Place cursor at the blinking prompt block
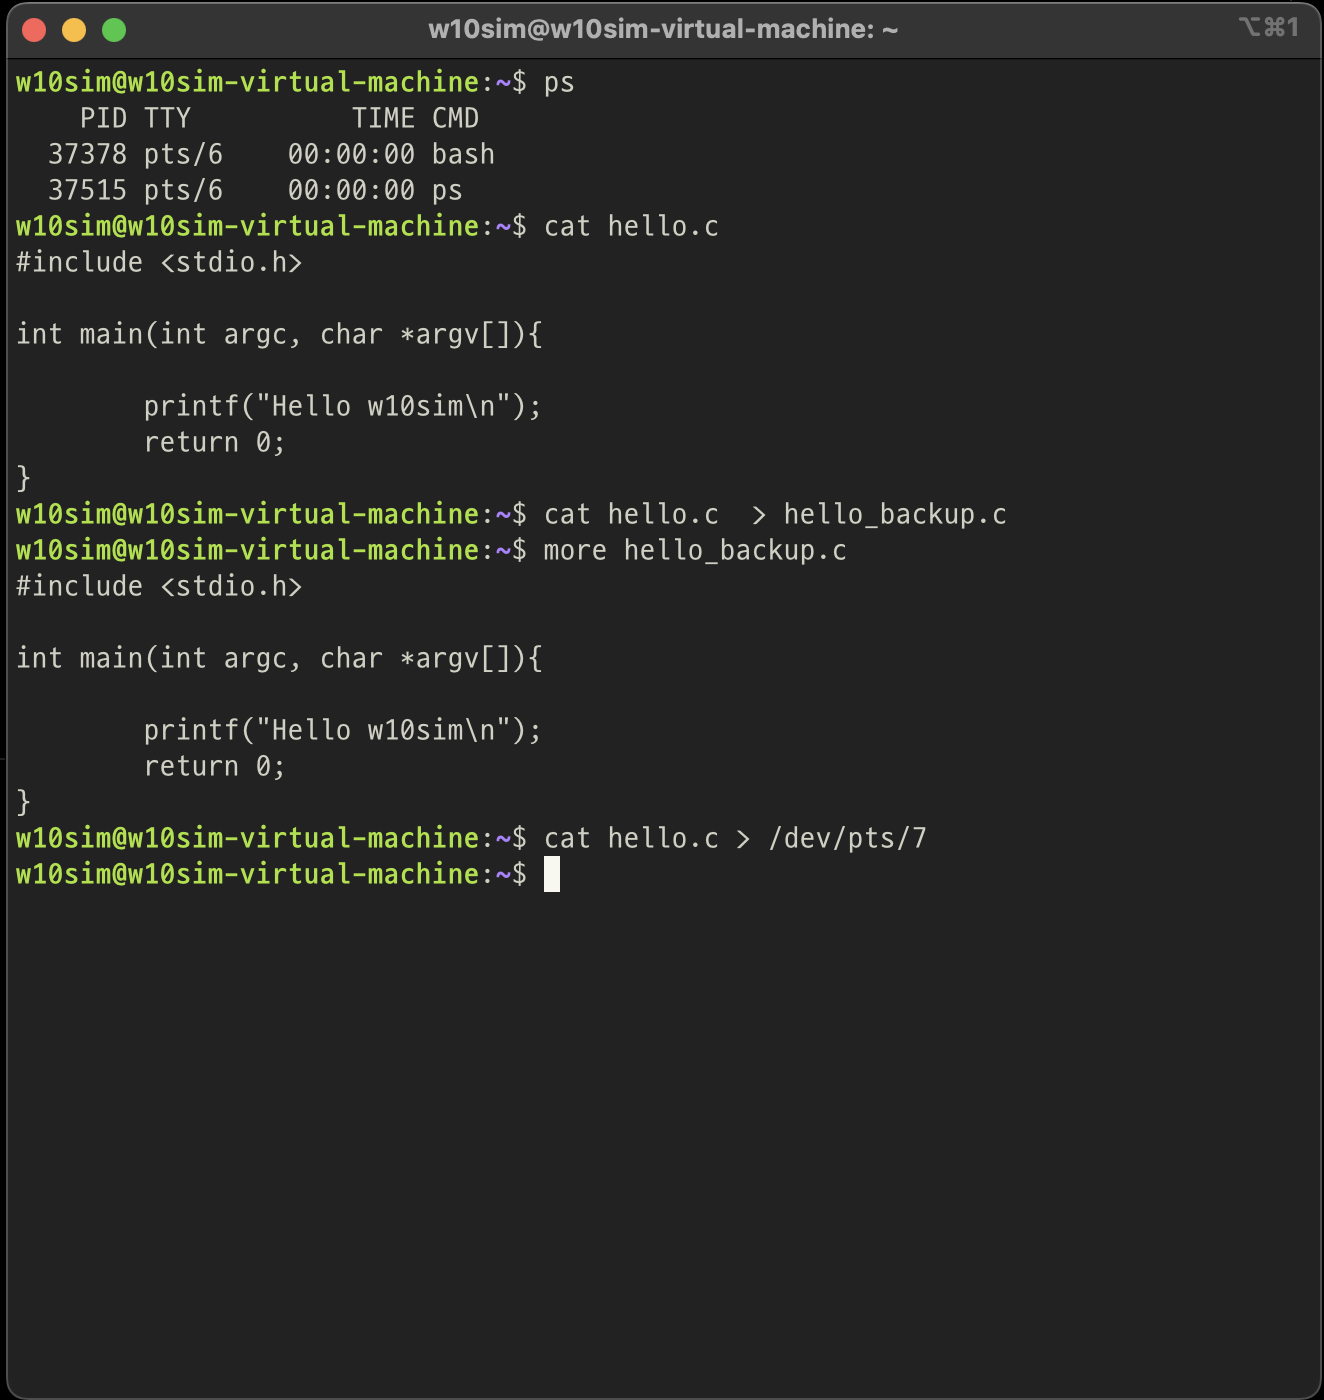The image size is (1324, 1400). pyautogui.click(x=552, y=875)
